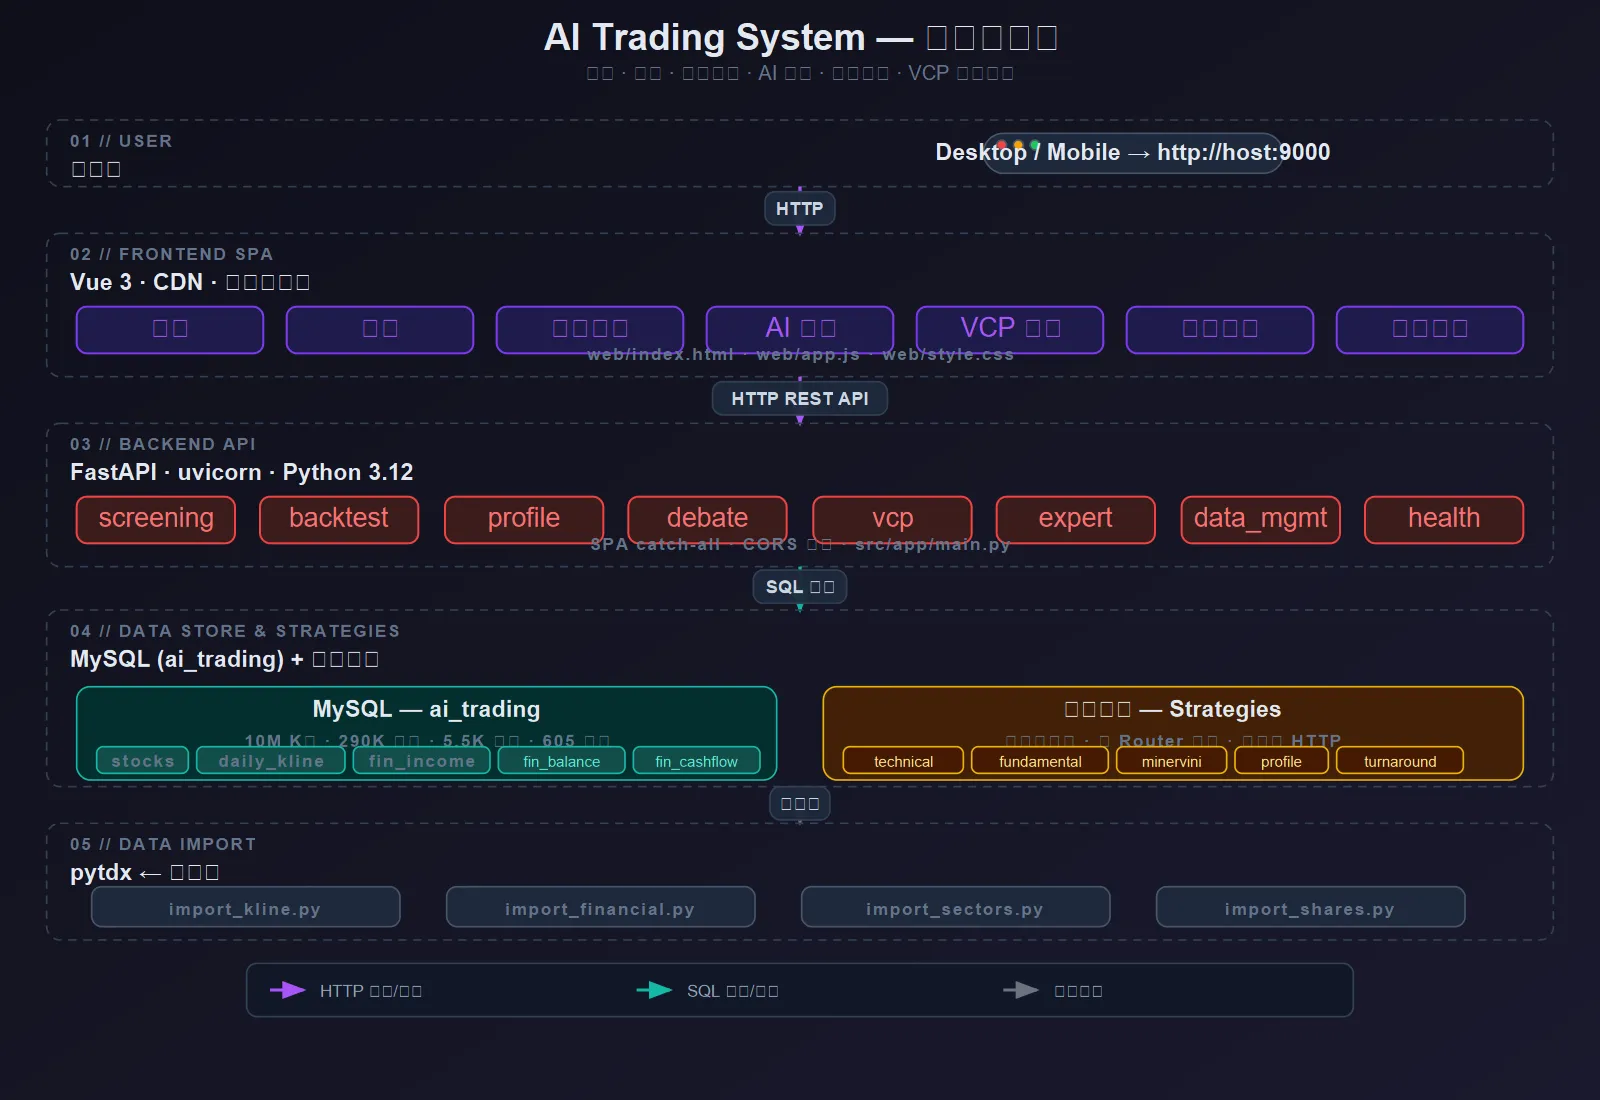Click the MySQL — ai_trading heading
The height and width of the screenshot is (1100, 1600).
(x=426, y=709)
